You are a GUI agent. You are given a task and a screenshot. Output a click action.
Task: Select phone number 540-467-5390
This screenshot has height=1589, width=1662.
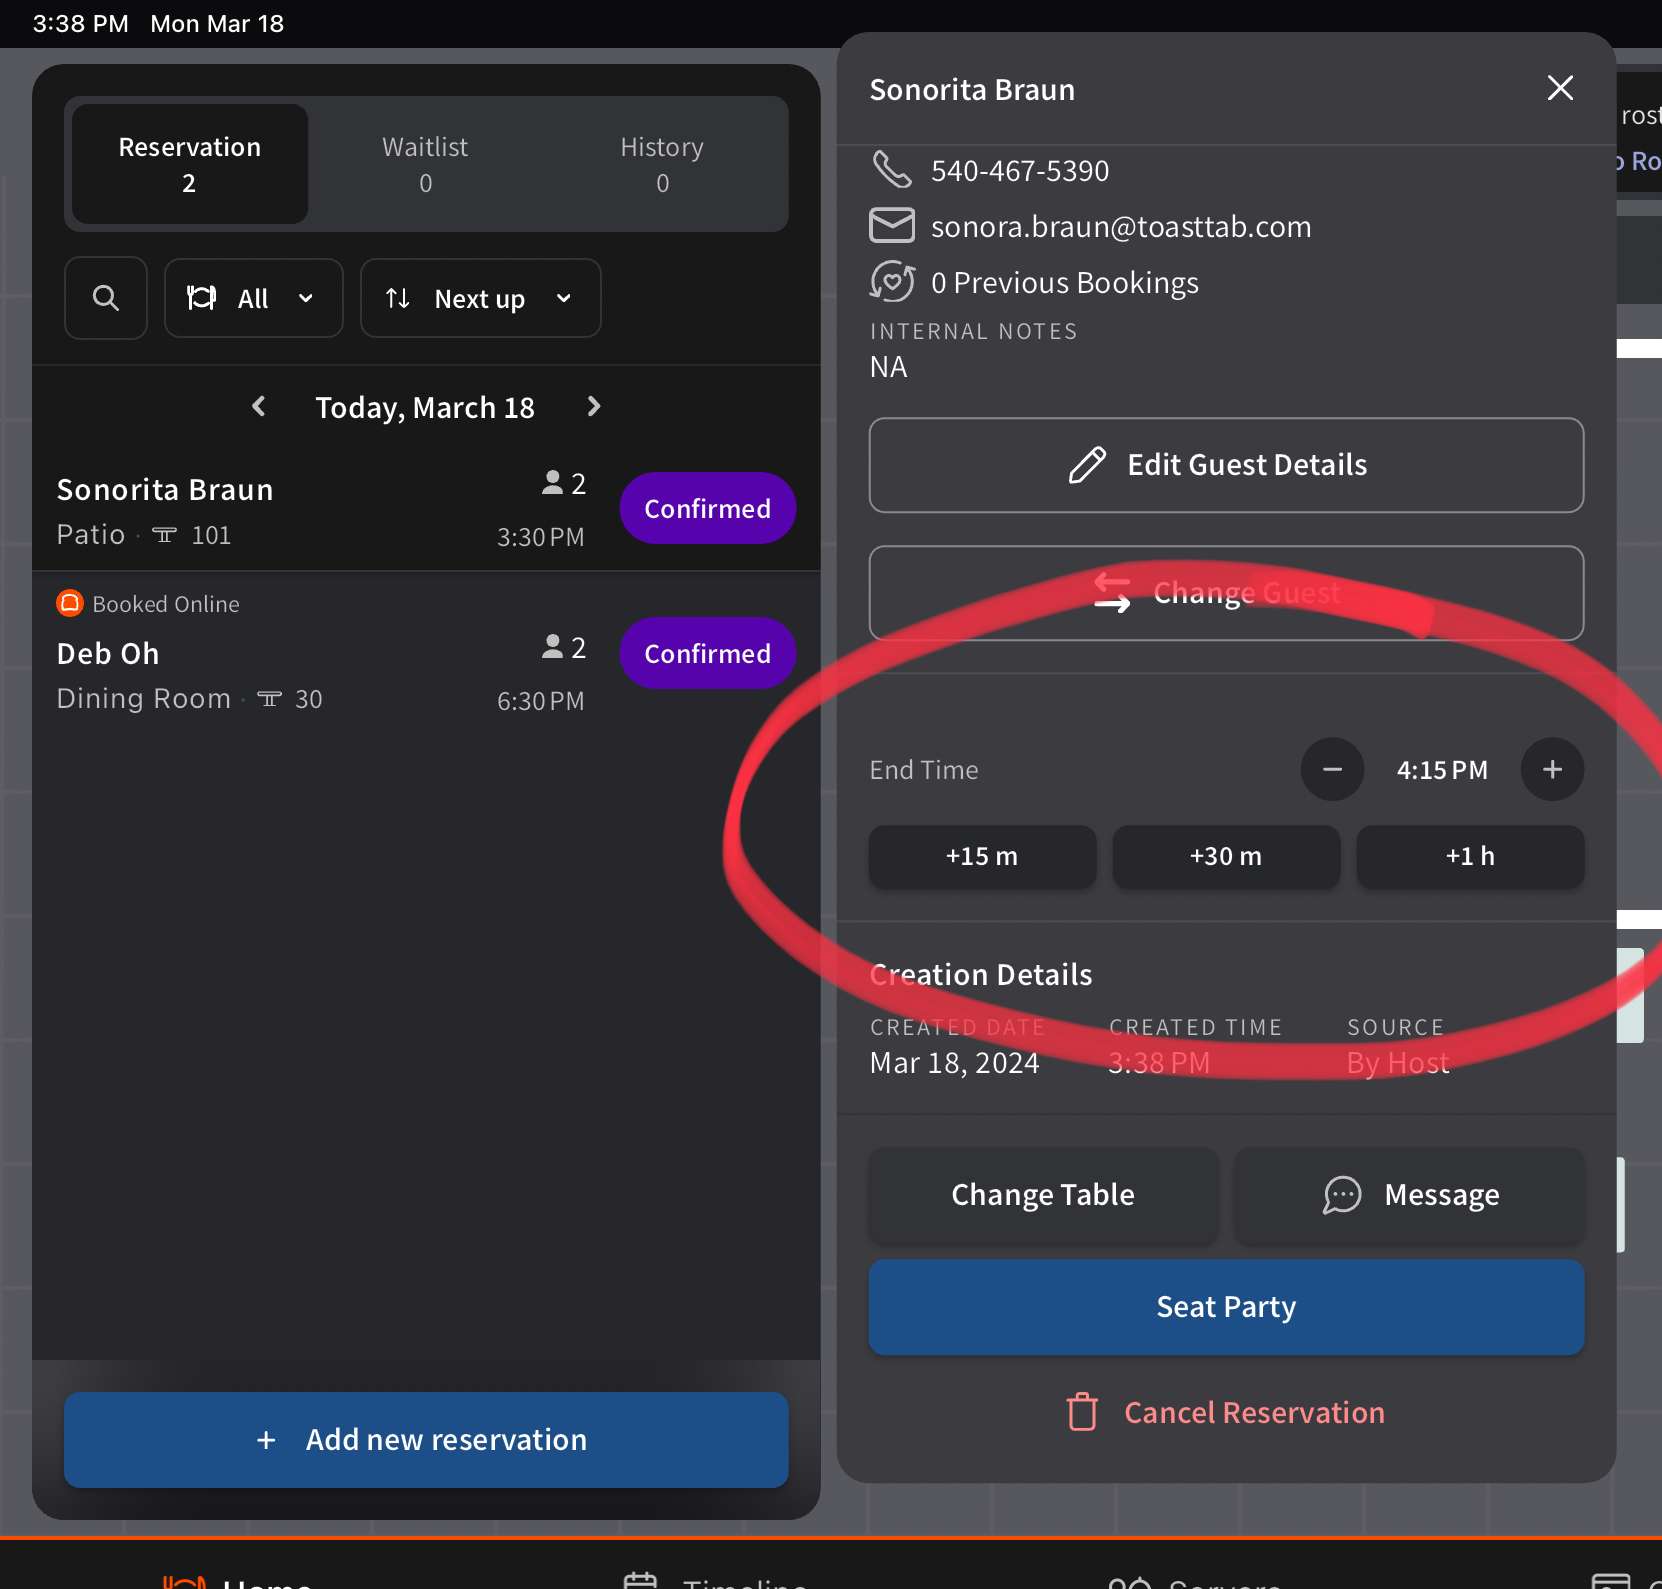[x=1020, y=171]
